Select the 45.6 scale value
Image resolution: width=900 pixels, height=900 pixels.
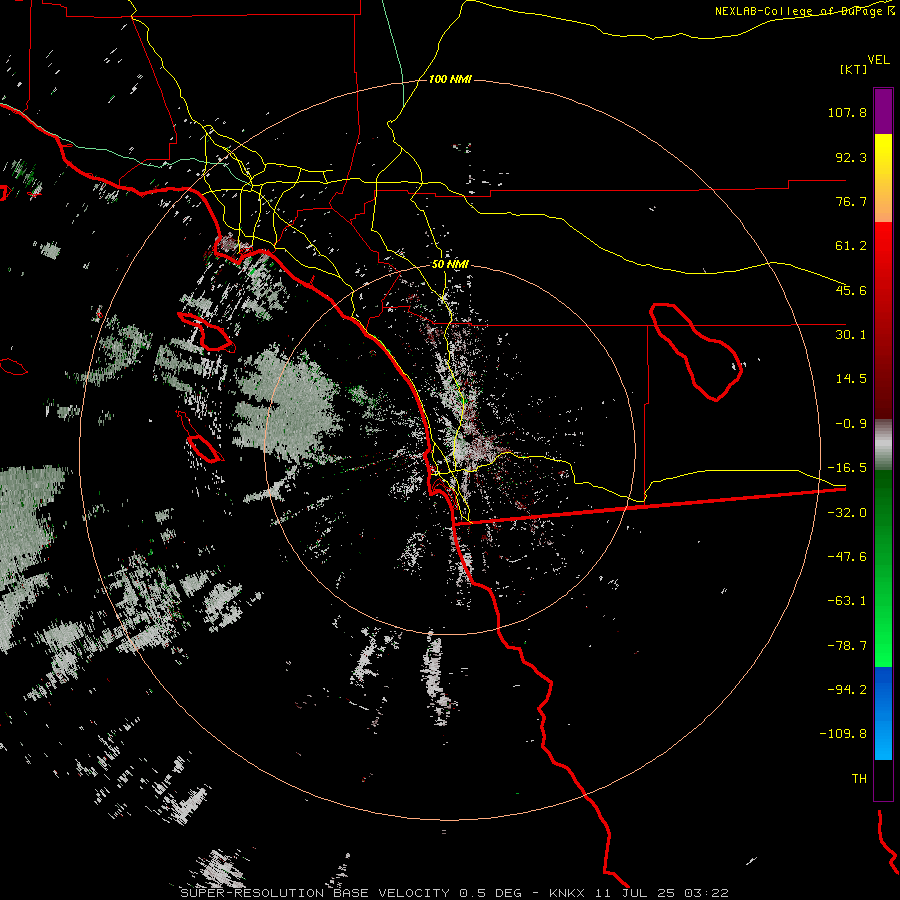(x=851, y=290)
